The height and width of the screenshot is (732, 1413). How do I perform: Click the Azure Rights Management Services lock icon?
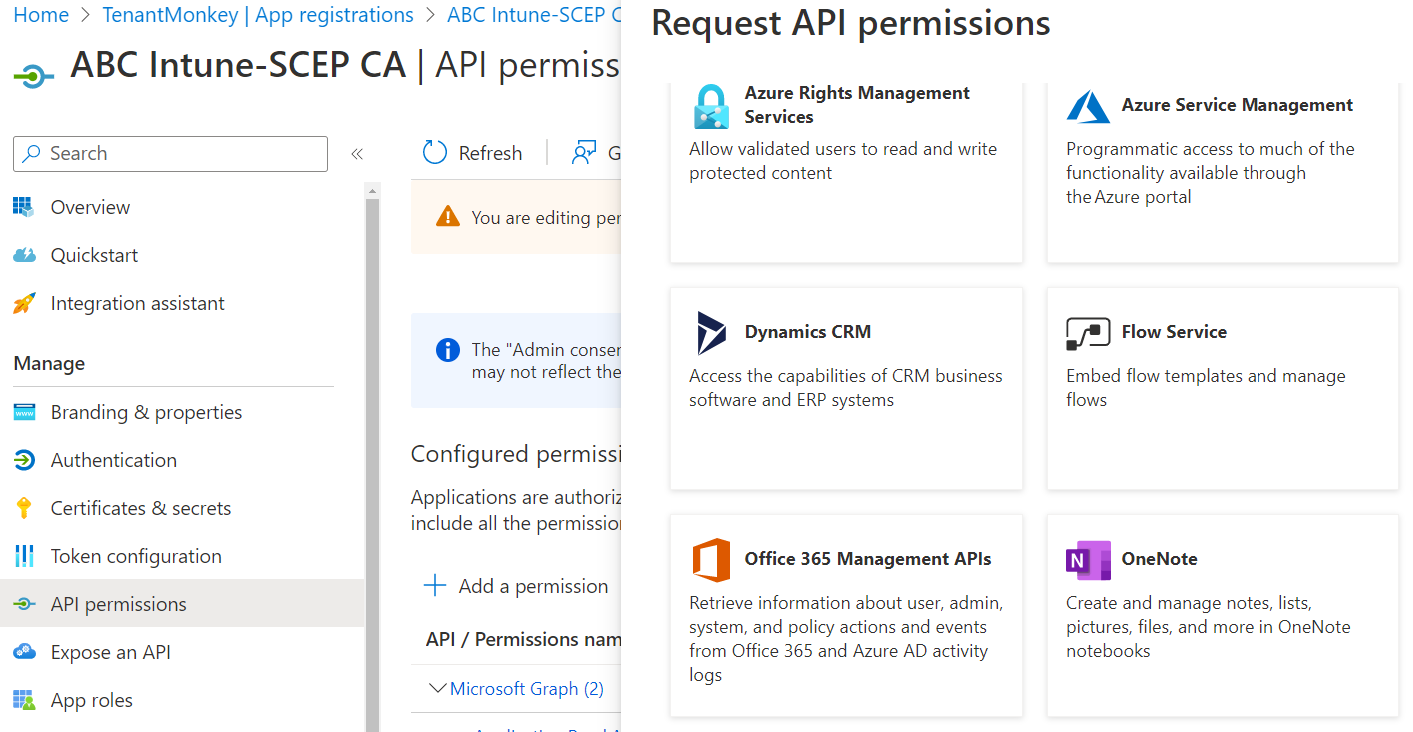(711, 106)
